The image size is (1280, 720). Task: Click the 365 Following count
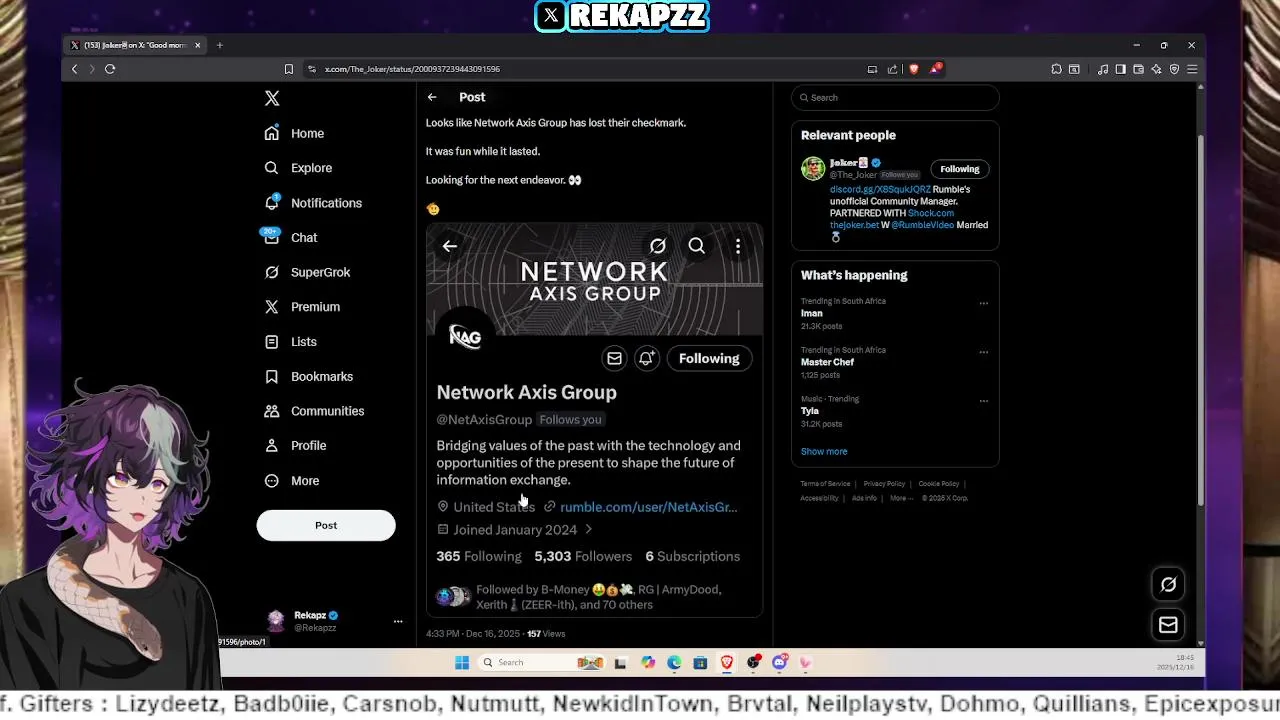click(x=479, y=556)
